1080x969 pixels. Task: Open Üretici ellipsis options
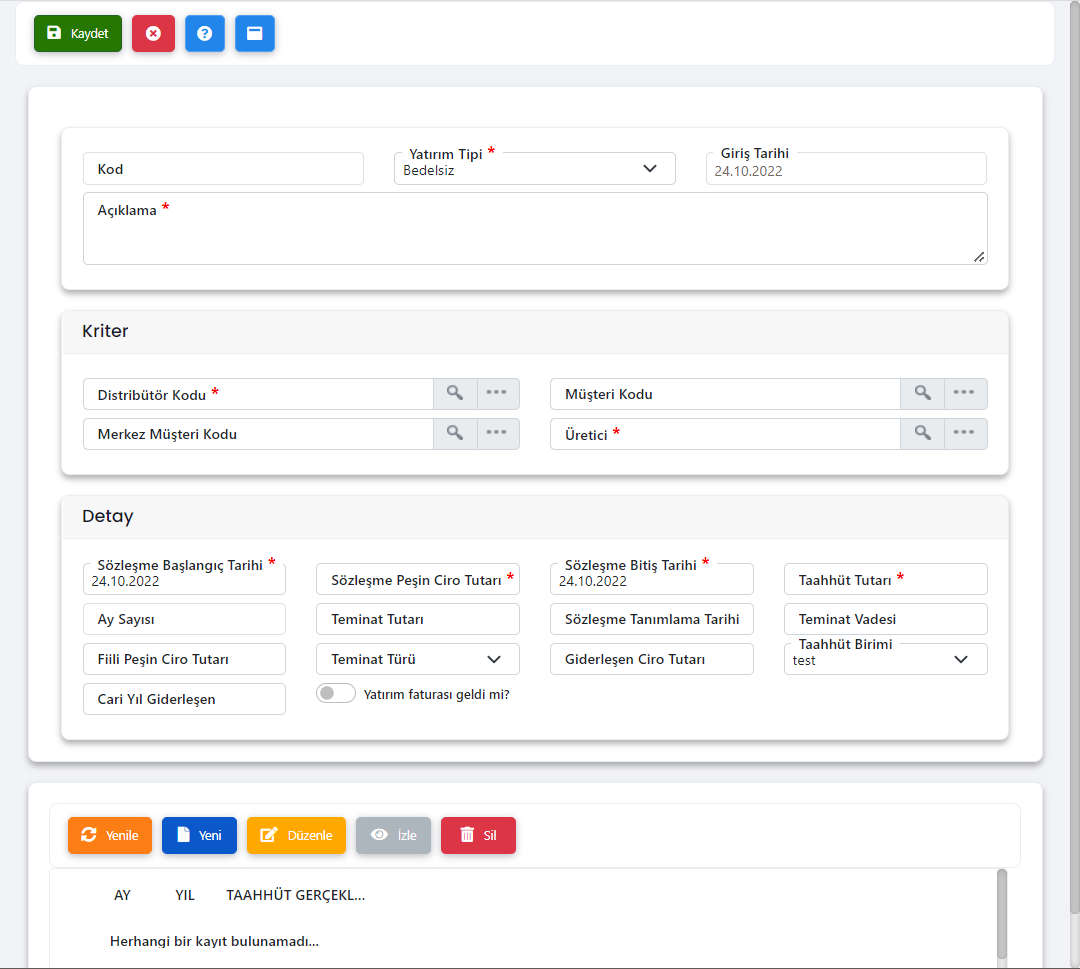pos(964,434)
